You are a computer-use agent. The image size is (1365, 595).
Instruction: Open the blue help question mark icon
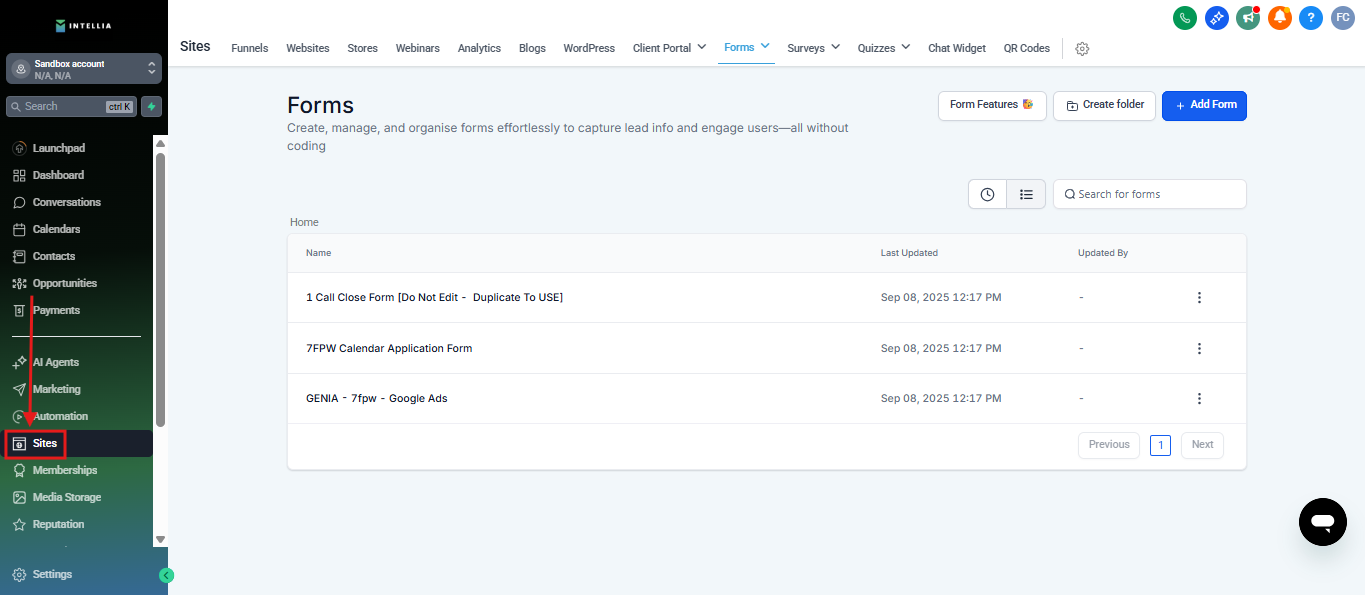[x=1311, y=17]
